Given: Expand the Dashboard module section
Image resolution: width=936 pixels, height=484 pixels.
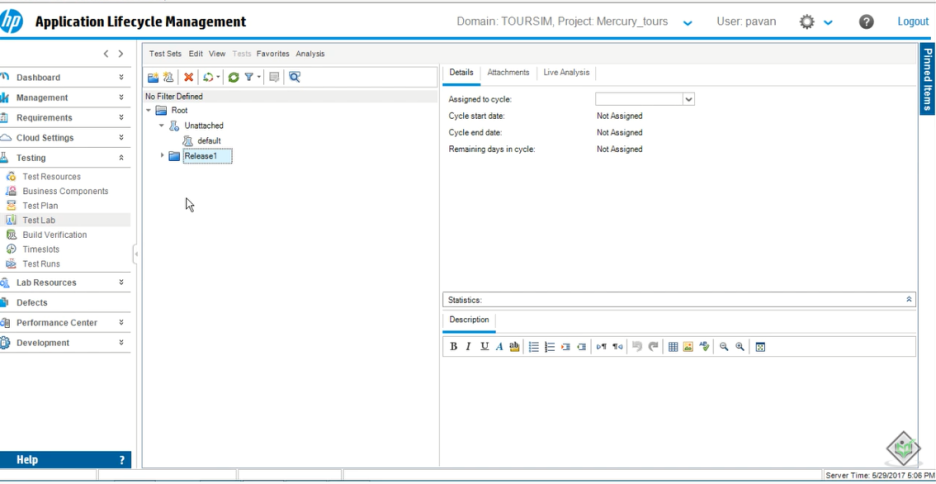Looking at the screenshot, I should 121,78.
